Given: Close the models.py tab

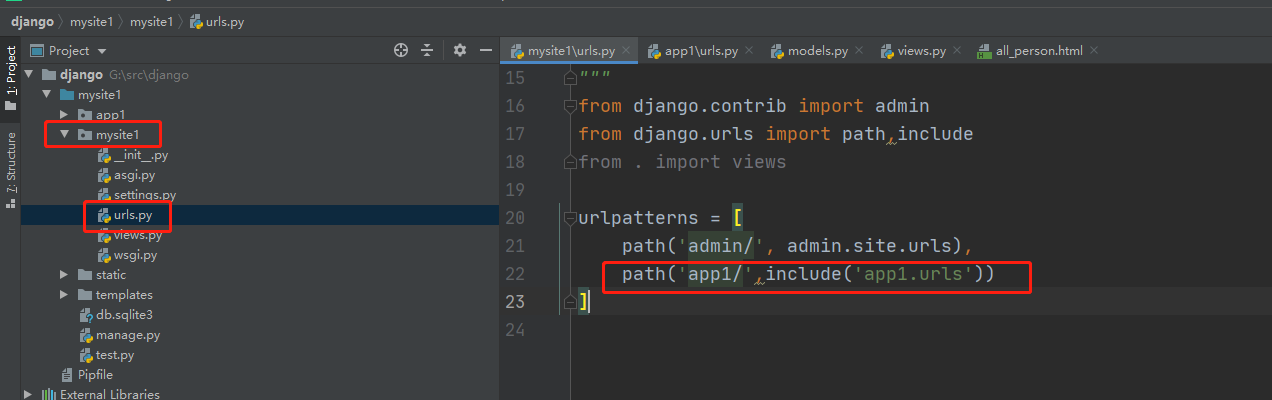Looking at the screenshot, I should pos(858,50).
